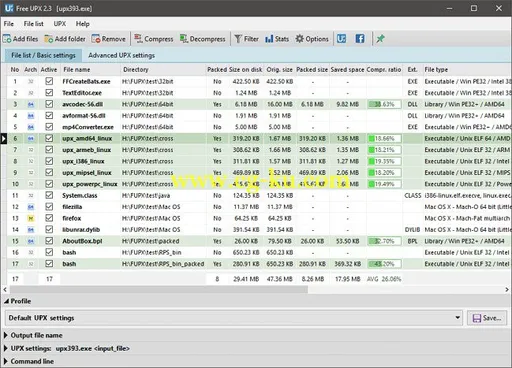Click 43.20% compression ratio bar for bash
Screen dimensions: 512x368
click(384, 264)
